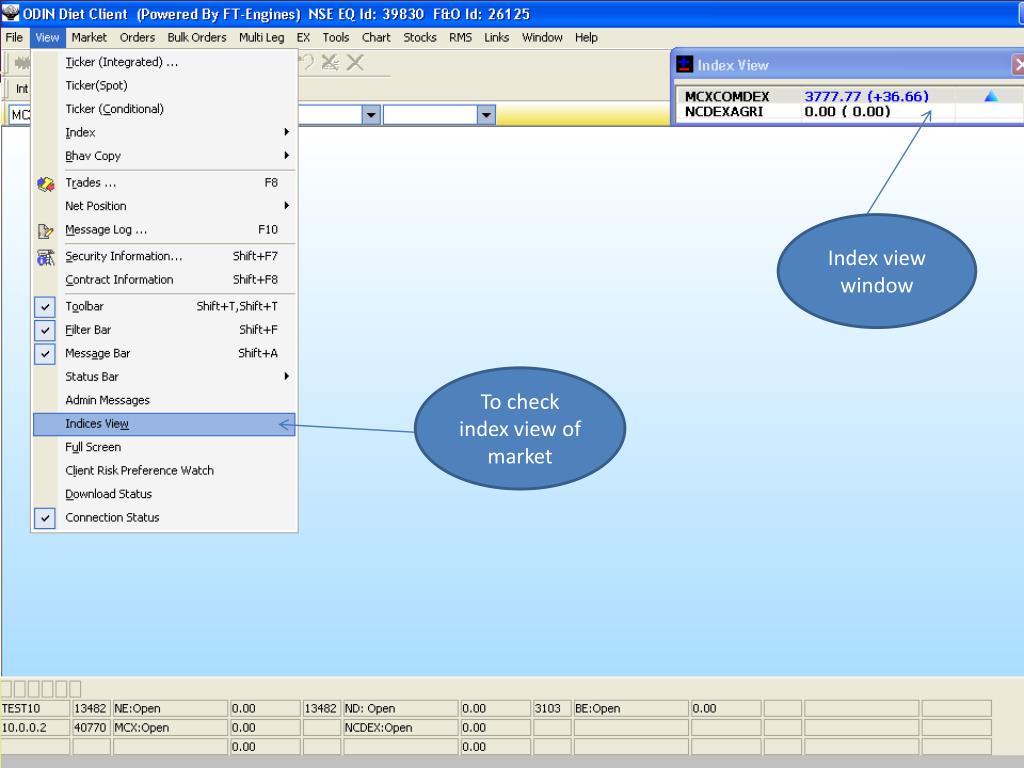This screenshot has width=1024, height=768.
Task: Click the NE:Open status cell
Action: click(x=170, y=709)
